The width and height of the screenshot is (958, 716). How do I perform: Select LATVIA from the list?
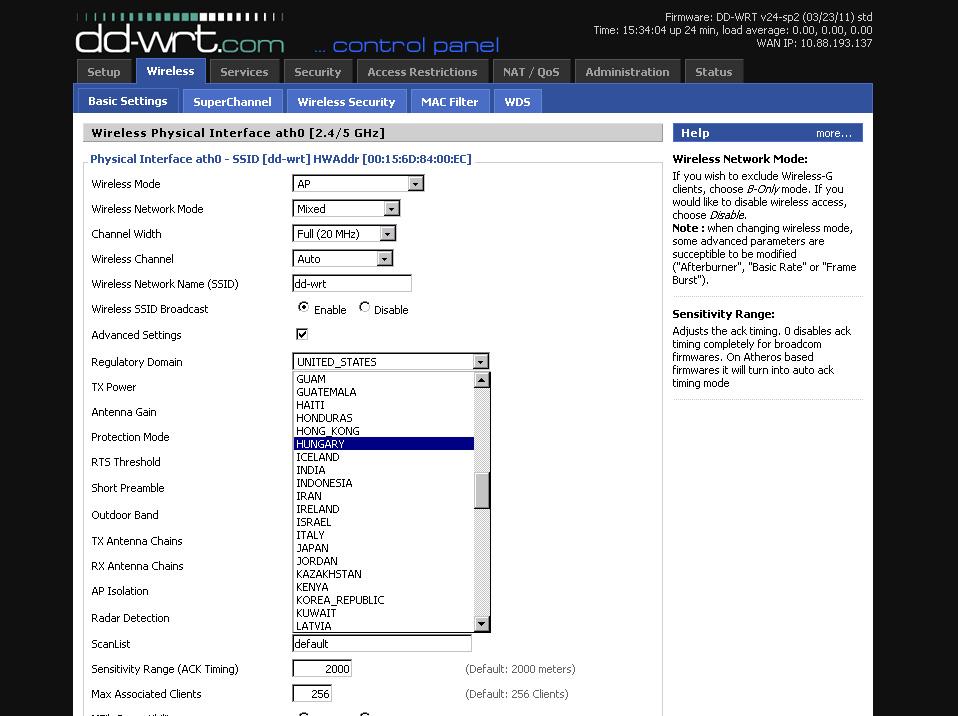point(384,626)
